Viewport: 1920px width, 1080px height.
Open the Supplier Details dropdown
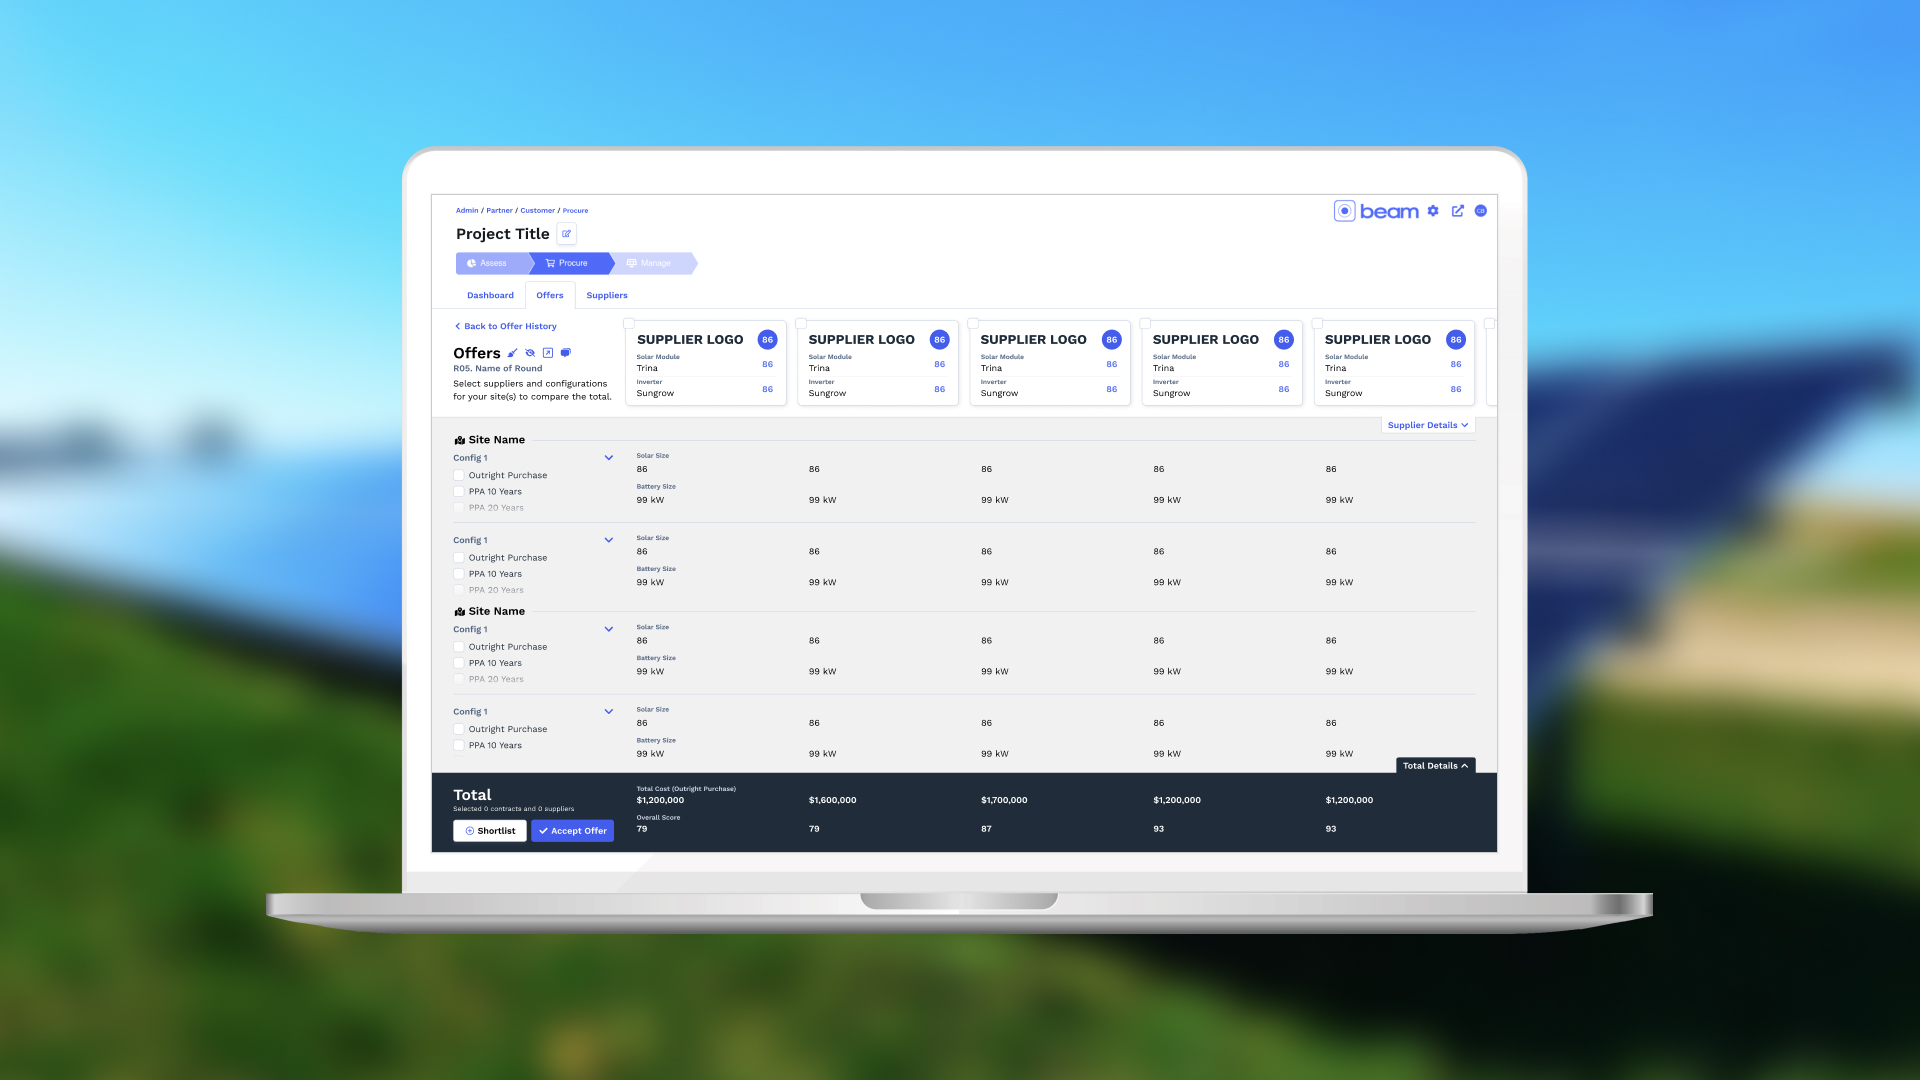1427,425
